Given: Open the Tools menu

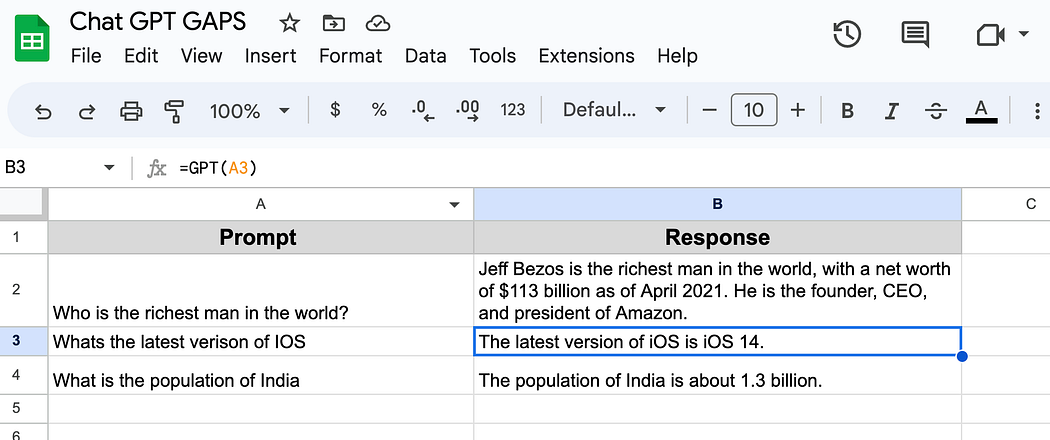Looking at the screenshot, I should [x=492, y=56].
